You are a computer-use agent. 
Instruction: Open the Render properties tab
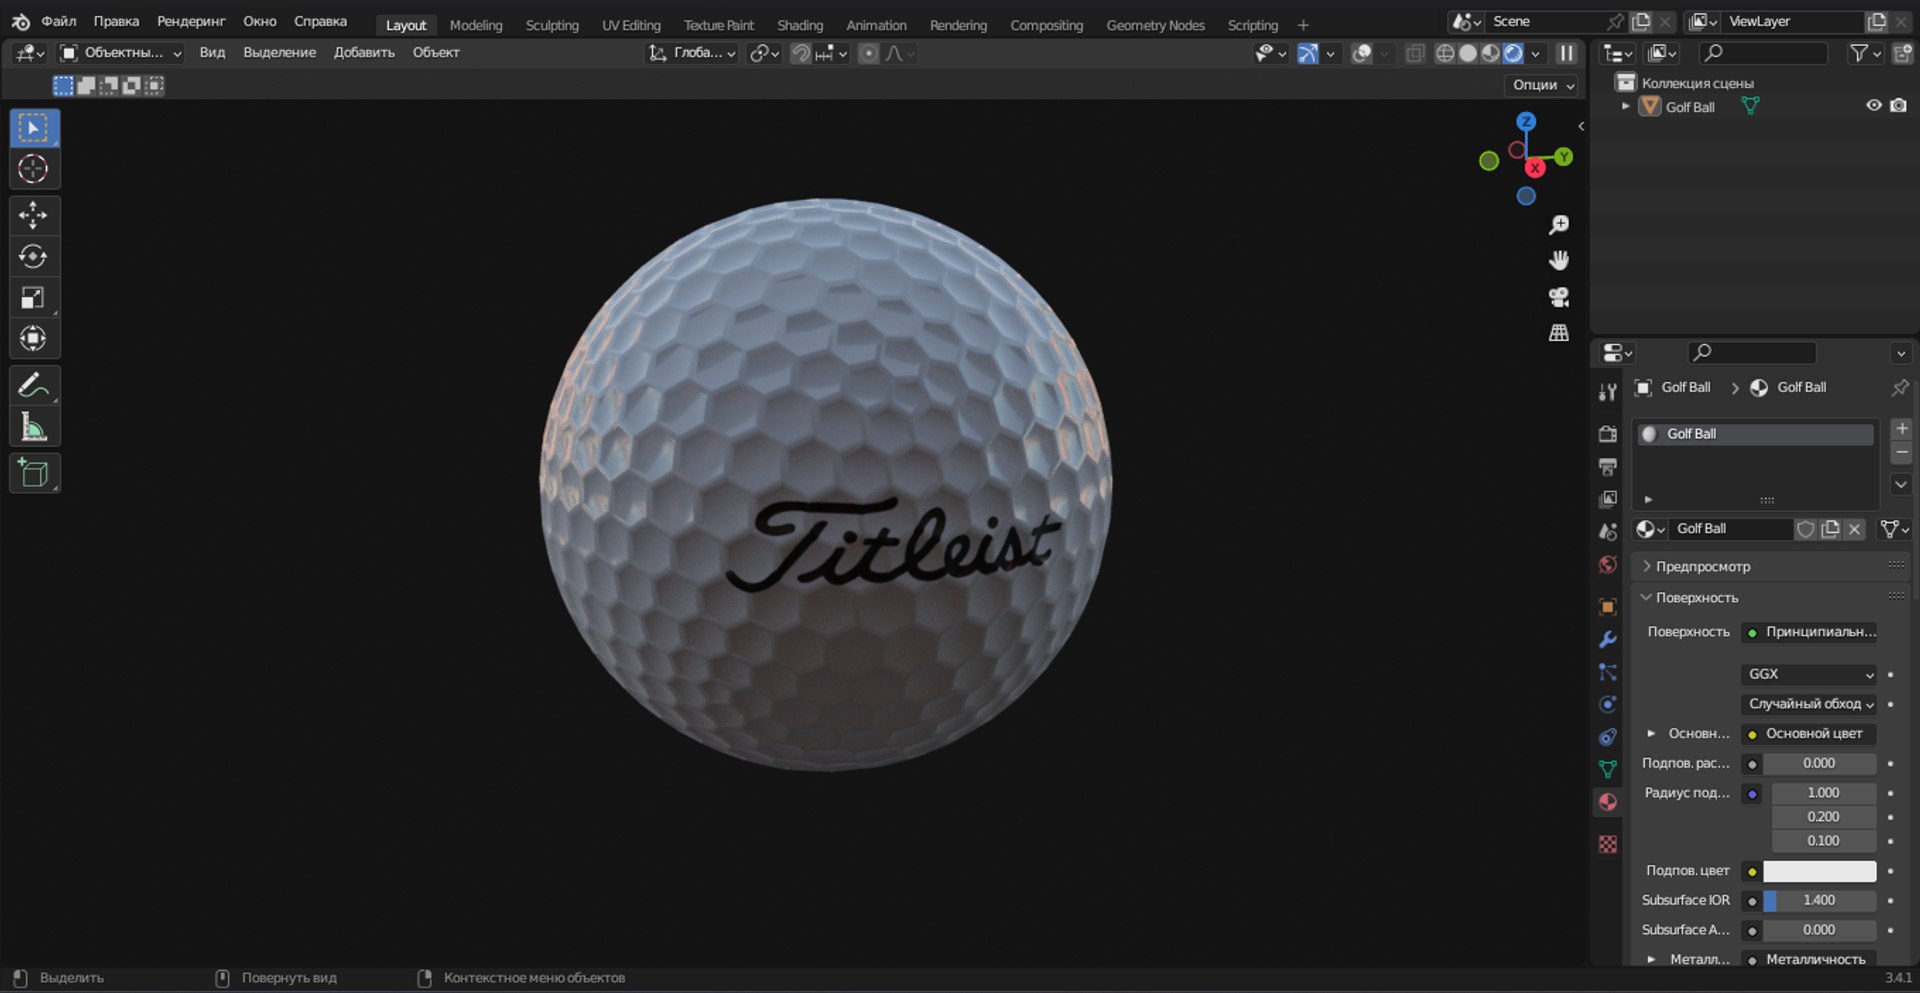point(1607,434)
